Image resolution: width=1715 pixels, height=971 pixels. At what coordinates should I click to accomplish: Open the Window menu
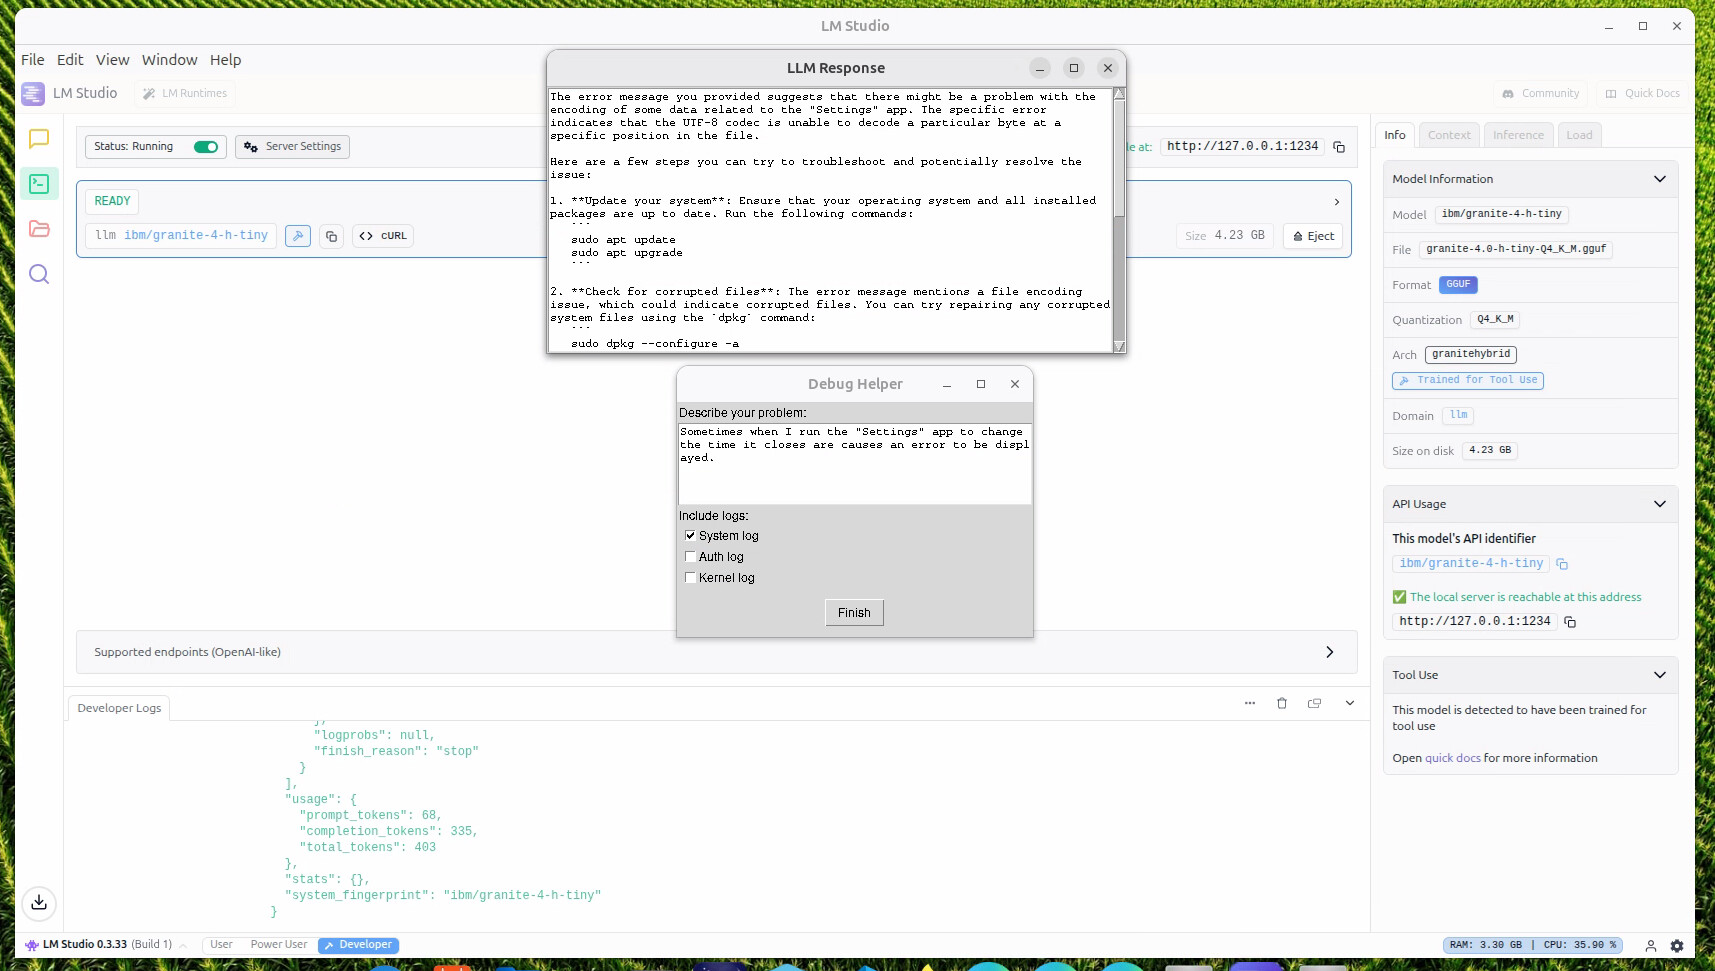(x=169, y=60)
